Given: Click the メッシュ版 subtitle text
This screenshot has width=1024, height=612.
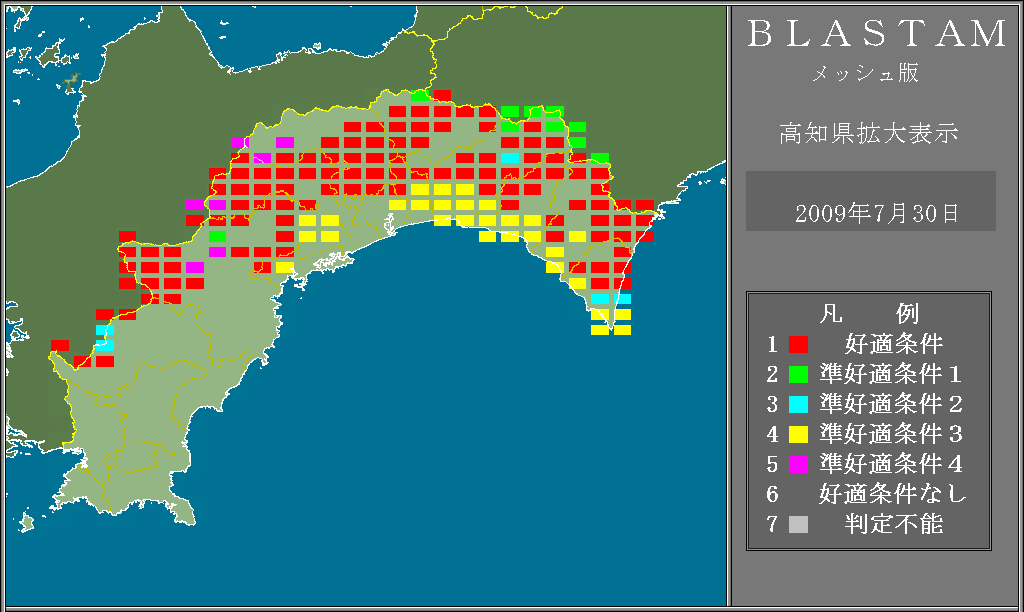Looking at the screenshot, I should tap(865, 72).
